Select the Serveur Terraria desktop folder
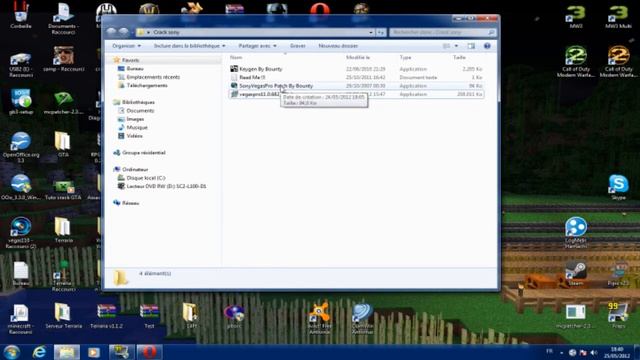640x360 pixels. (x=63, y=315)
